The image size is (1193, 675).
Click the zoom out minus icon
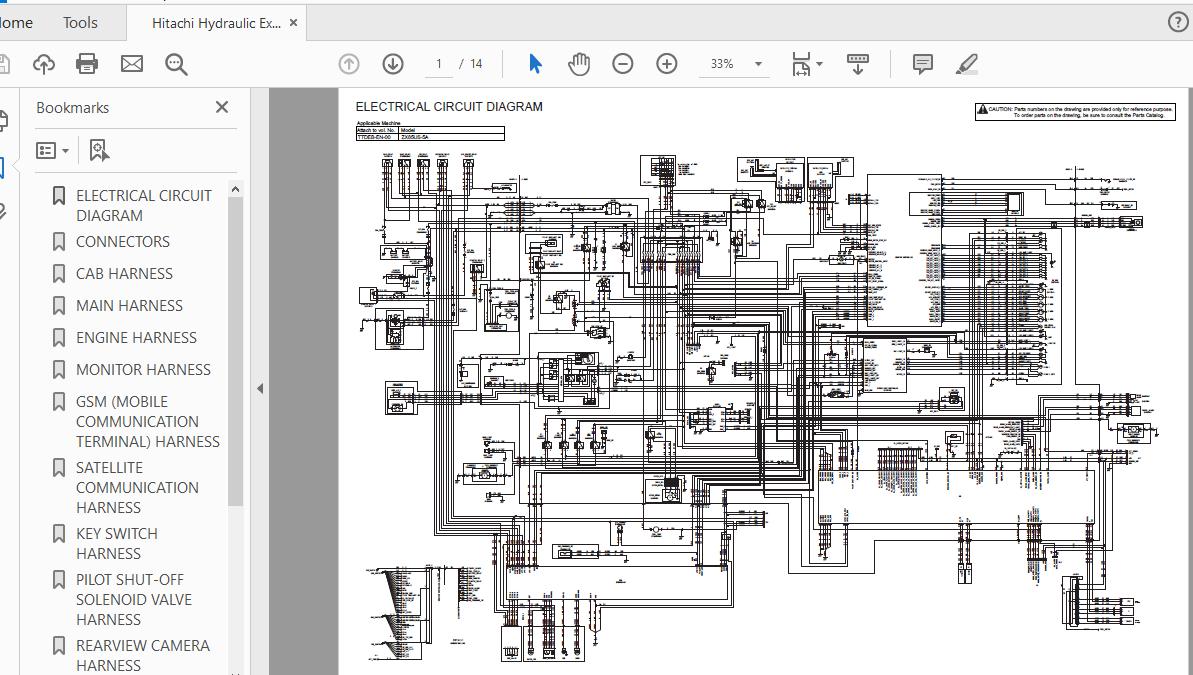pyautogui.click(x=622, y=64)
